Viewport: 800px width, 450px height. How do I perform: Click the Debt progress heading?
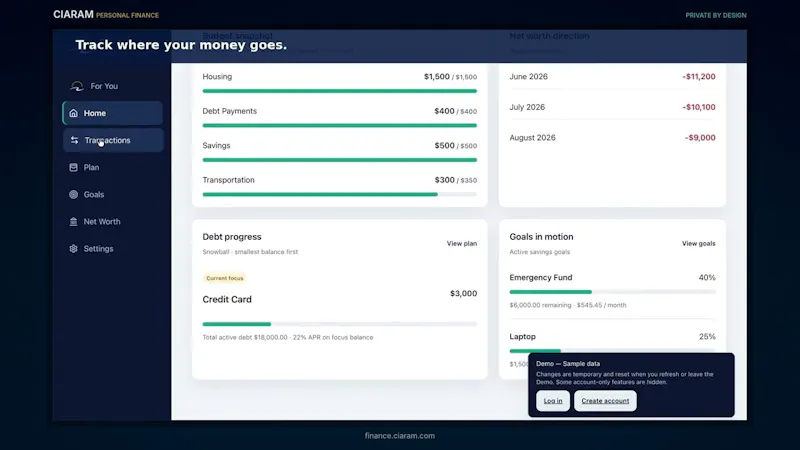pyautogui.click(x=232, y=237)
